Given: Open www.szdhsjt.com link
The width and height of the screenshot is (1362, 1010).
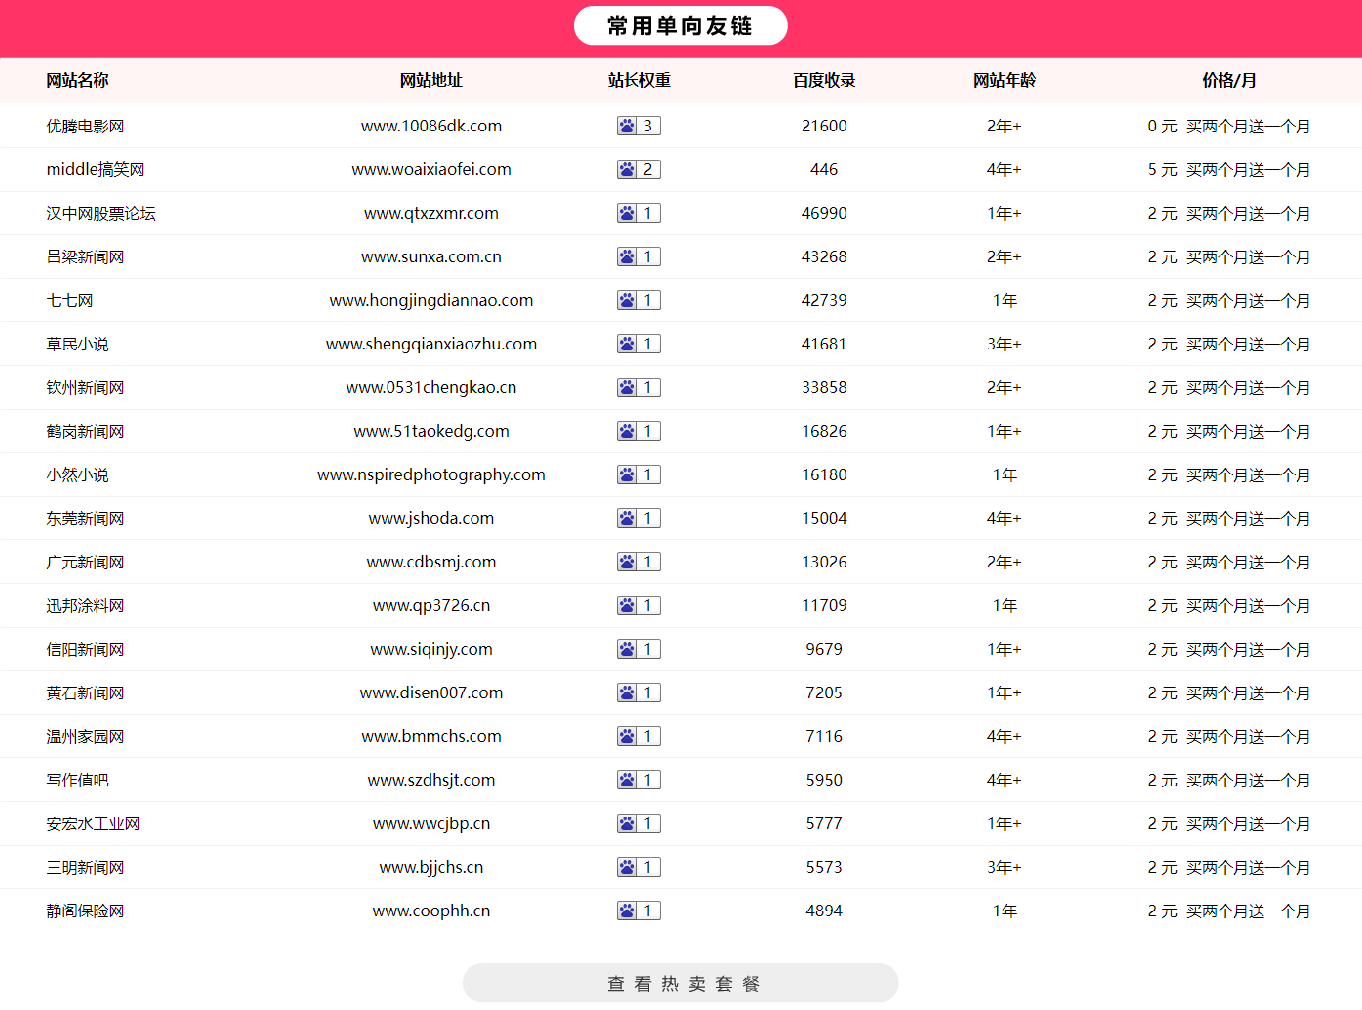Looking at the screenshot, I should [431, 780].
